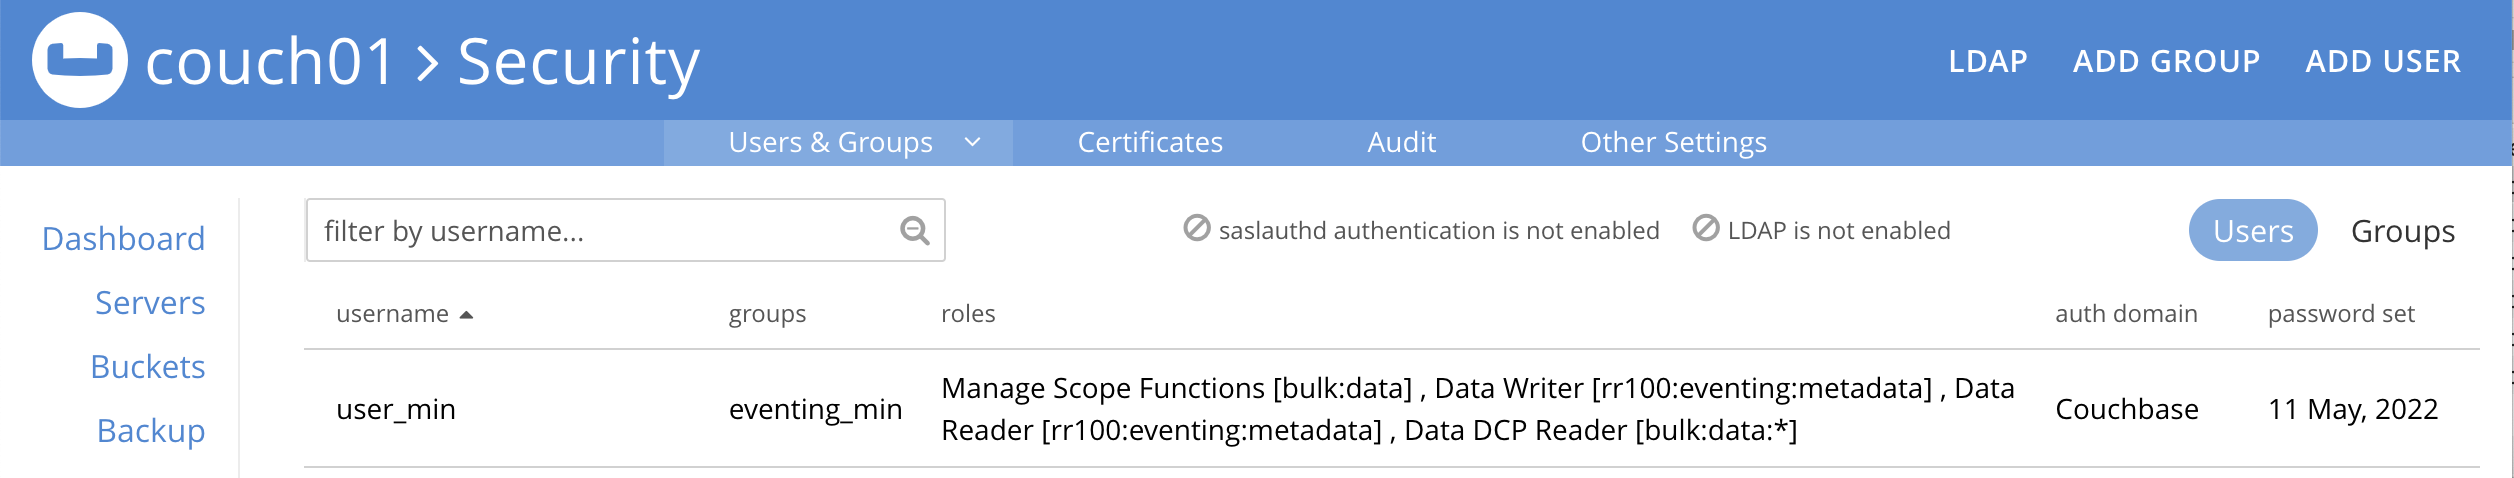Image resolution: width=2514 pixels, height=478 pixels.
Task: Open the Other Settings tab
Action: pyautogui.click(x=1673, y=143)
